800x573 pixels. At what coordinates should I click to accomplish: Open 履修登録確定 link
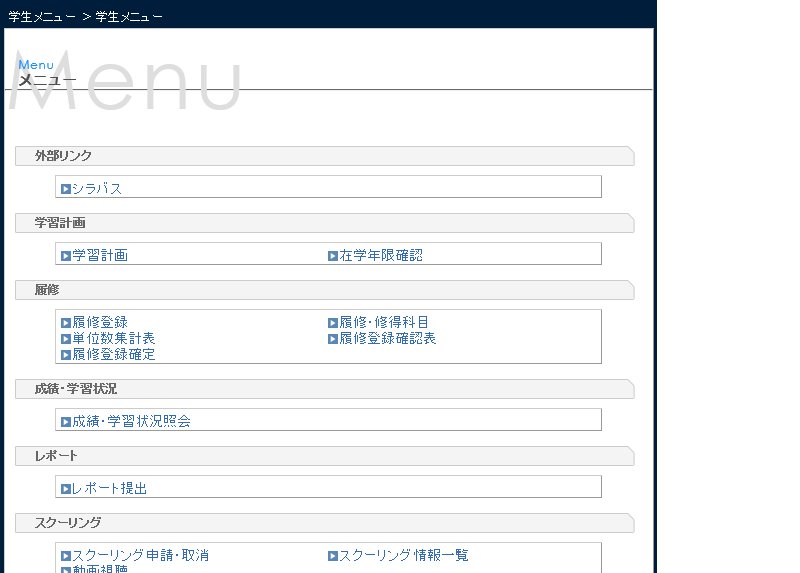[114, 355]
